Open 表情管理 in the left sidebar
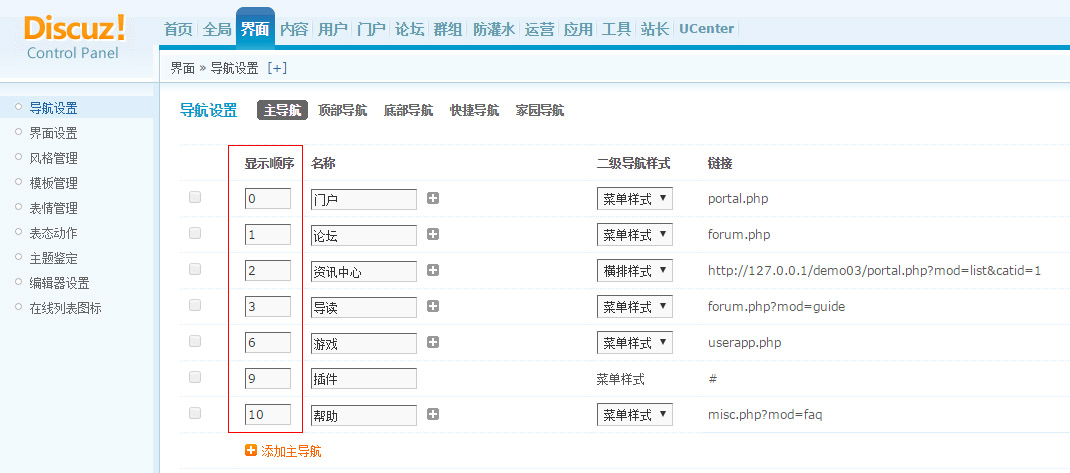The width and height of the screenshot is (1070, 473). point(53,208)
